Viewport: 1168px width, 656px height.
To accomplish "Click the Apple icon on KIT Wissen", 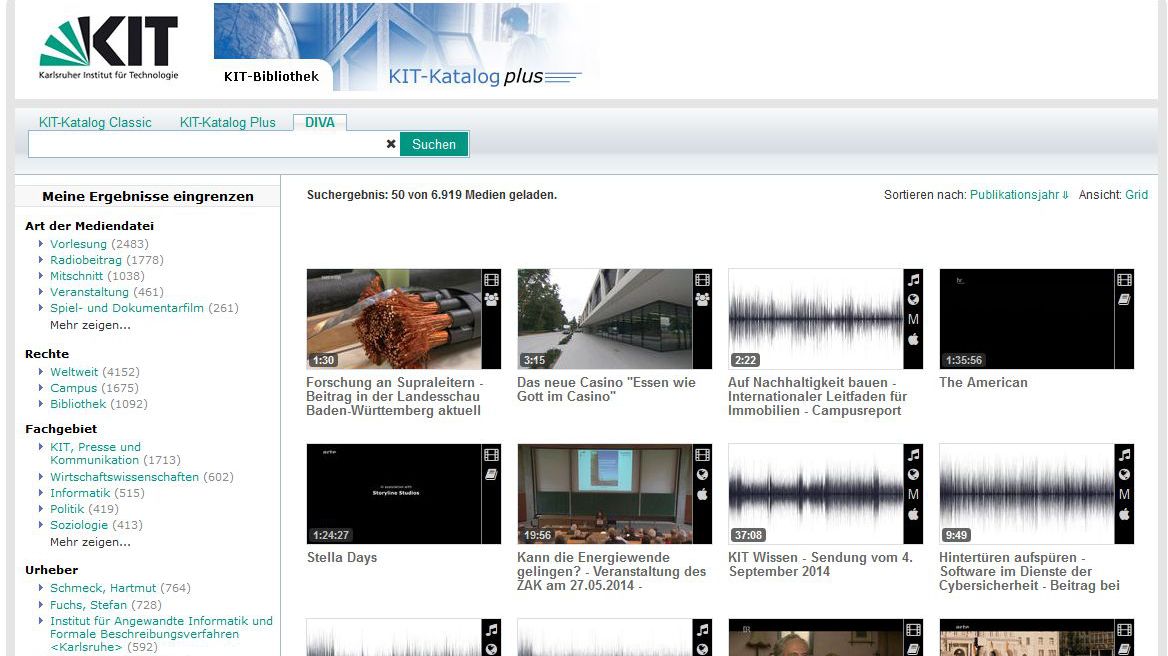I will [913, 515].
